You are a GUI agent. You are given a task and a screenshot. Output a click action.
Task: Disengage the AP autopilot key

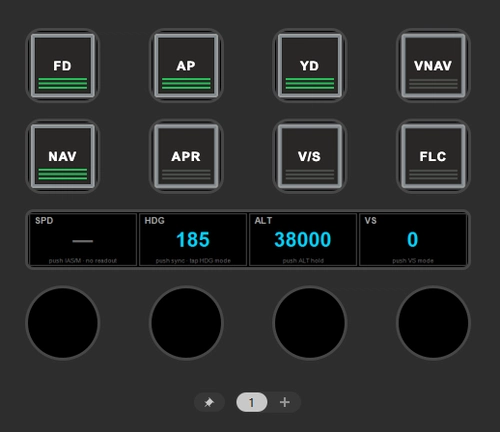coord(186,66)
